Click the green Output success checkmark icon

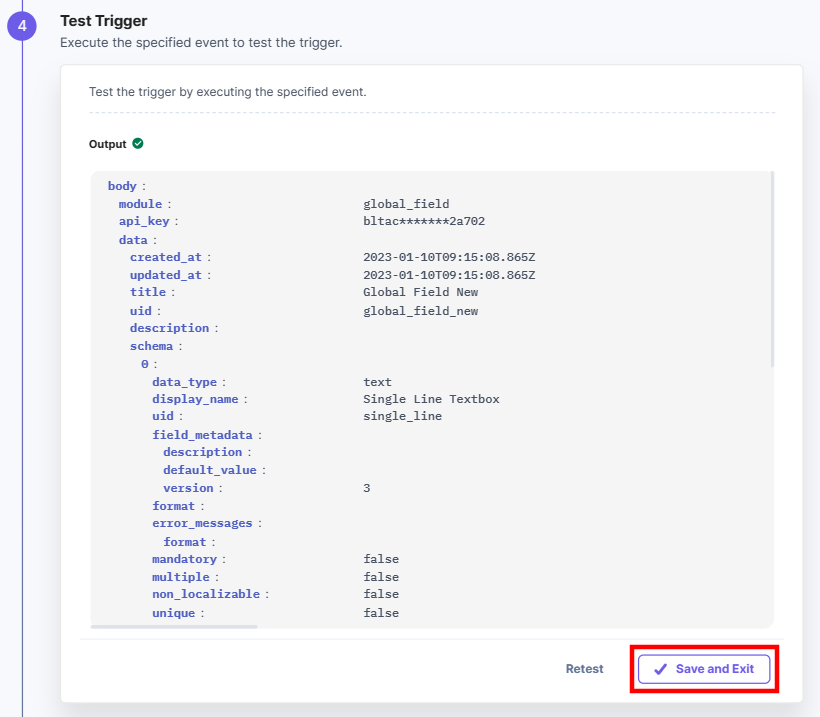tap(138, 143)
